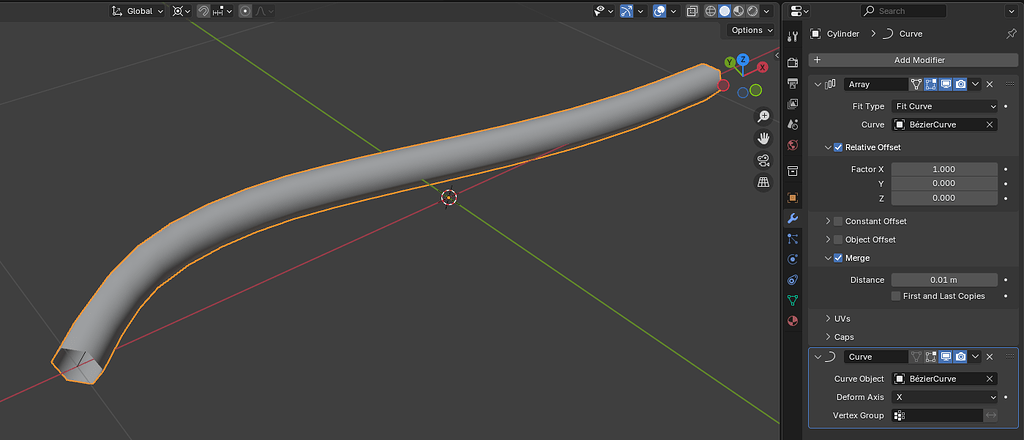This screenshot has width=1024, height=440.
Task: Open Array modifier extra options arrow
Action: click(976, 84)
